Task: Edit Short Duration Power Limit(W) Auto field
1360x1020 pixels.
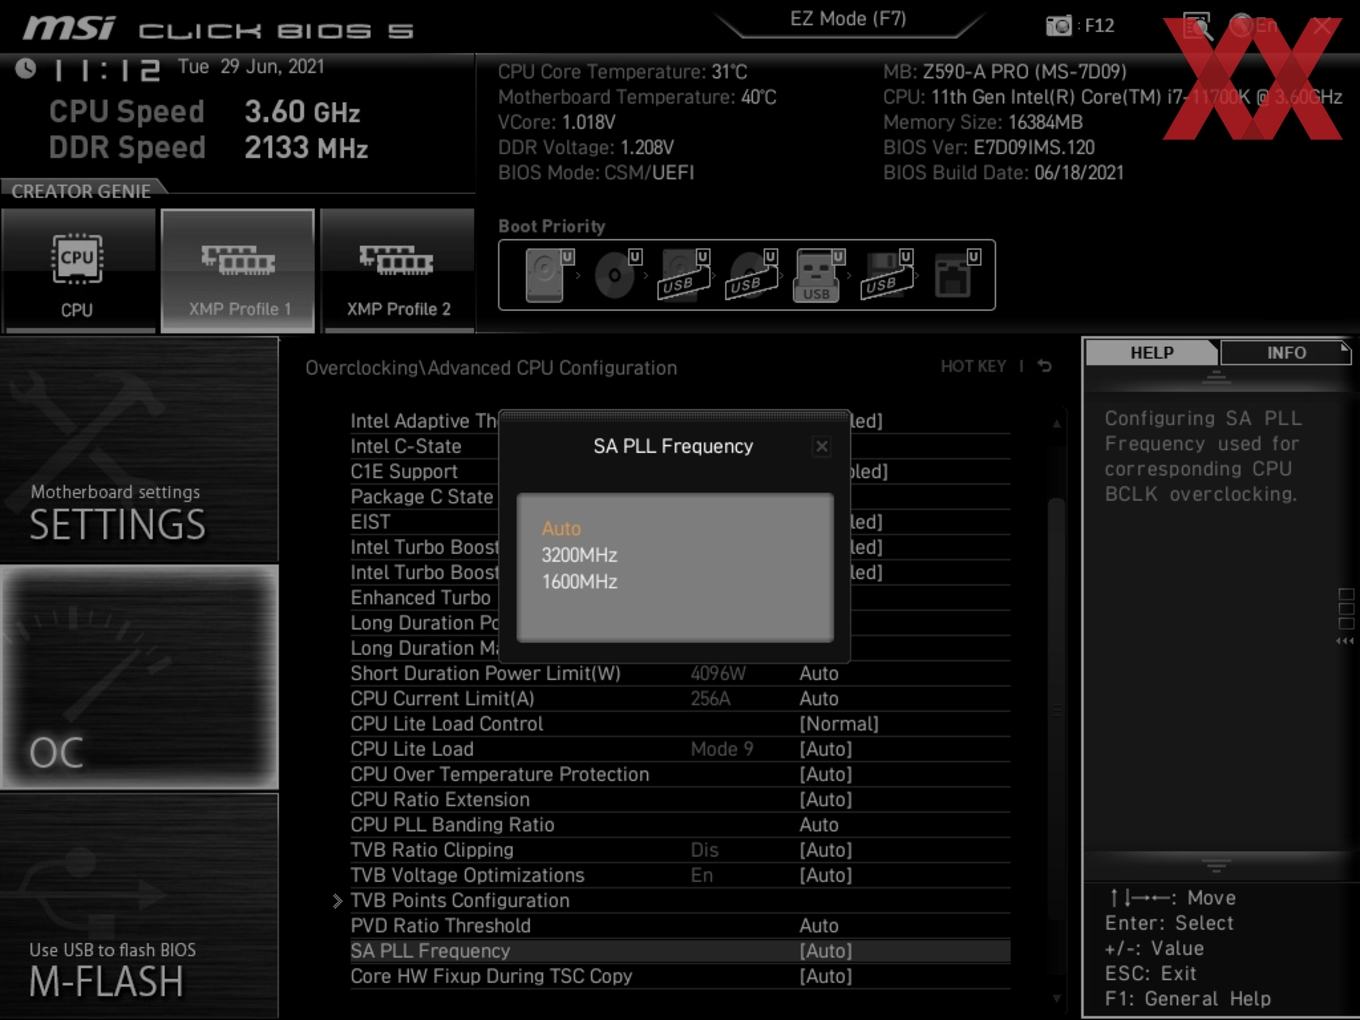Action: (819, 674)
